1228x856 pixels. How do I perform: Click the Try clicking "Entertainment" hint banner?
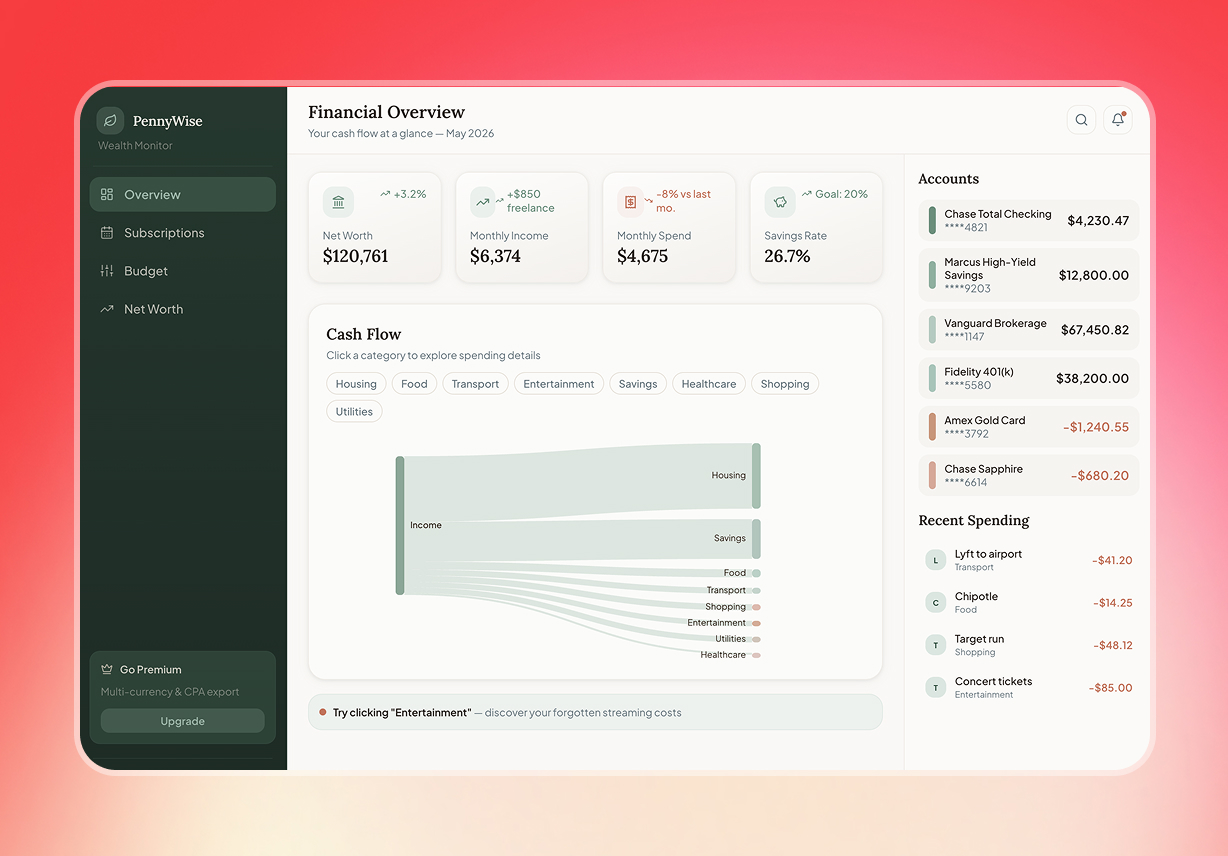point(595,712)
